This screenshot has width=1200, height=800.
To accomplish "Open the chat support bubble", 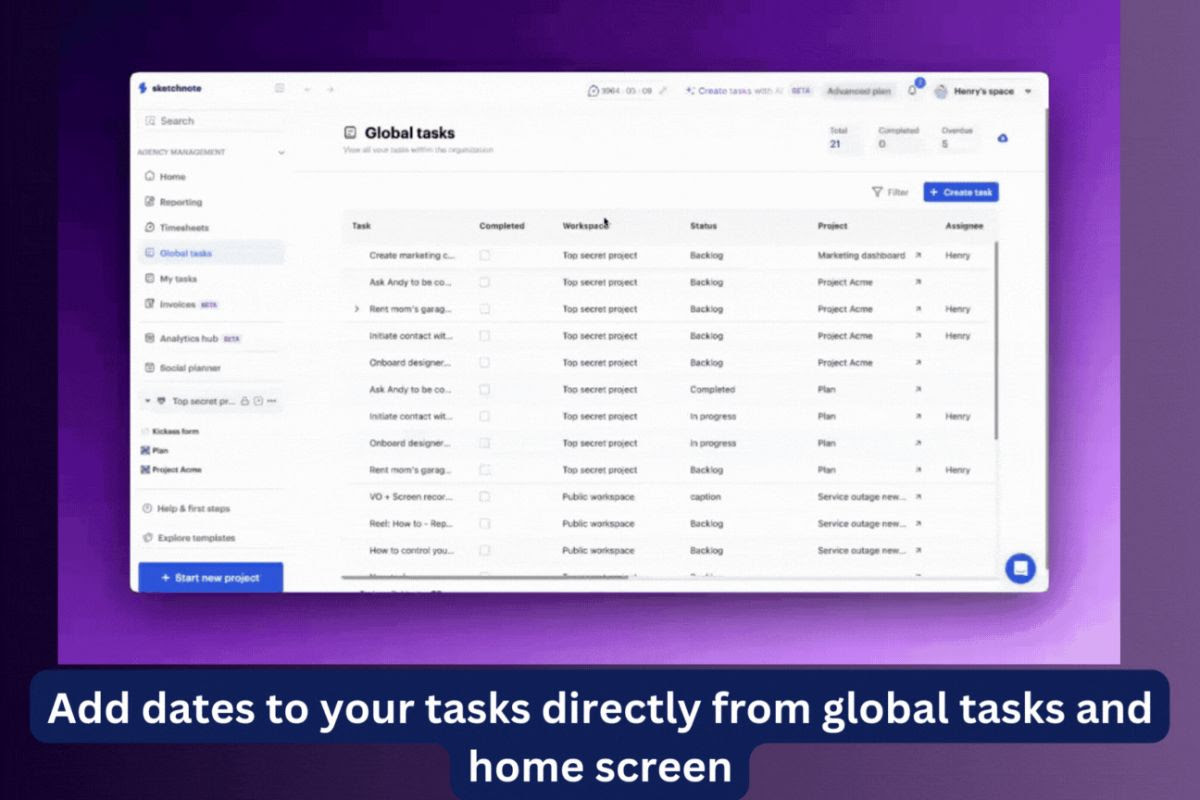I will click(x=1020, y=568).
